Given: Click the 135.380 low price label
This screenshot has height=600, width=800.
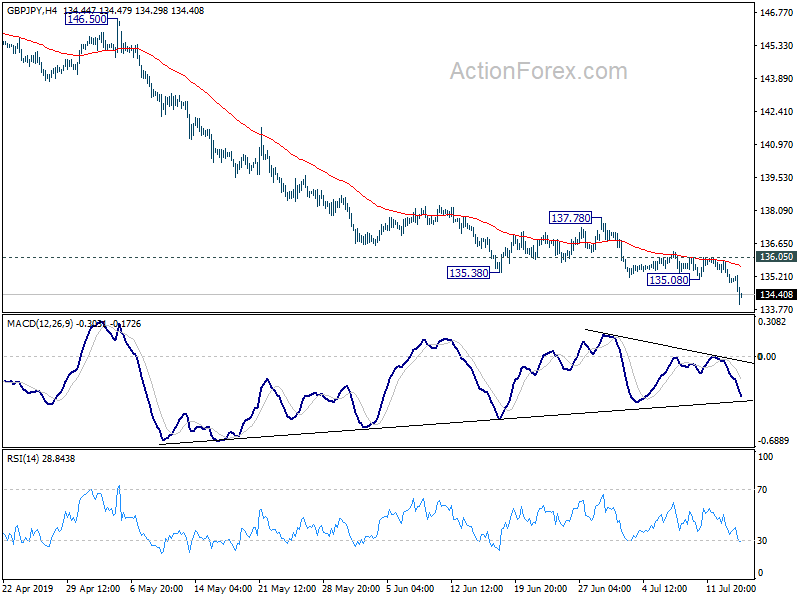Looking at the screenshot, I should coord(468,273).
